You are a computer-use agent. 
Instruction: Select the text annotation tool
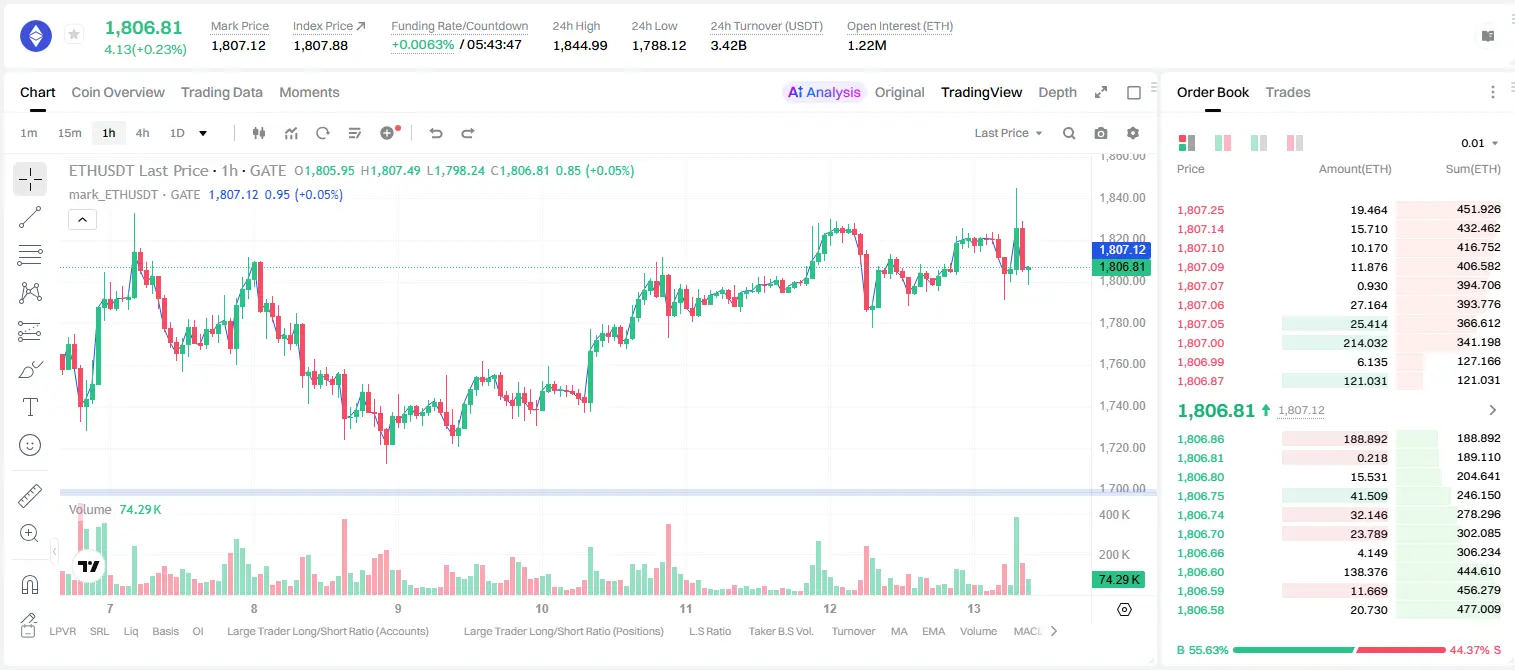tap(30, 407)
